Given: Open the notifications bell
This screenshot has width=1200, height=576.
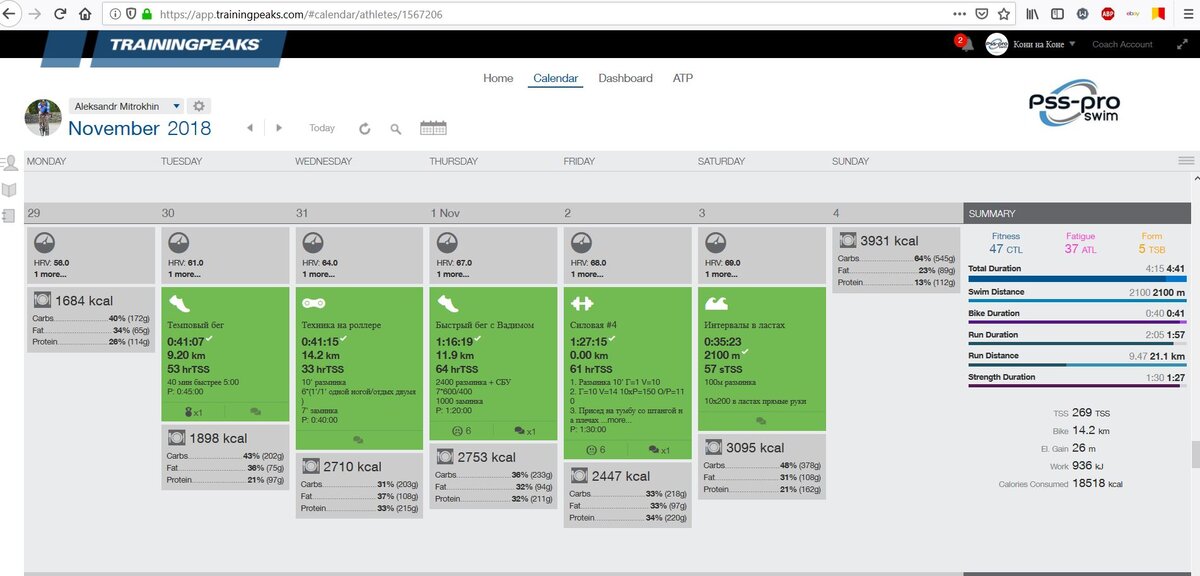Looking at the screenshot, I should [966, 45].
